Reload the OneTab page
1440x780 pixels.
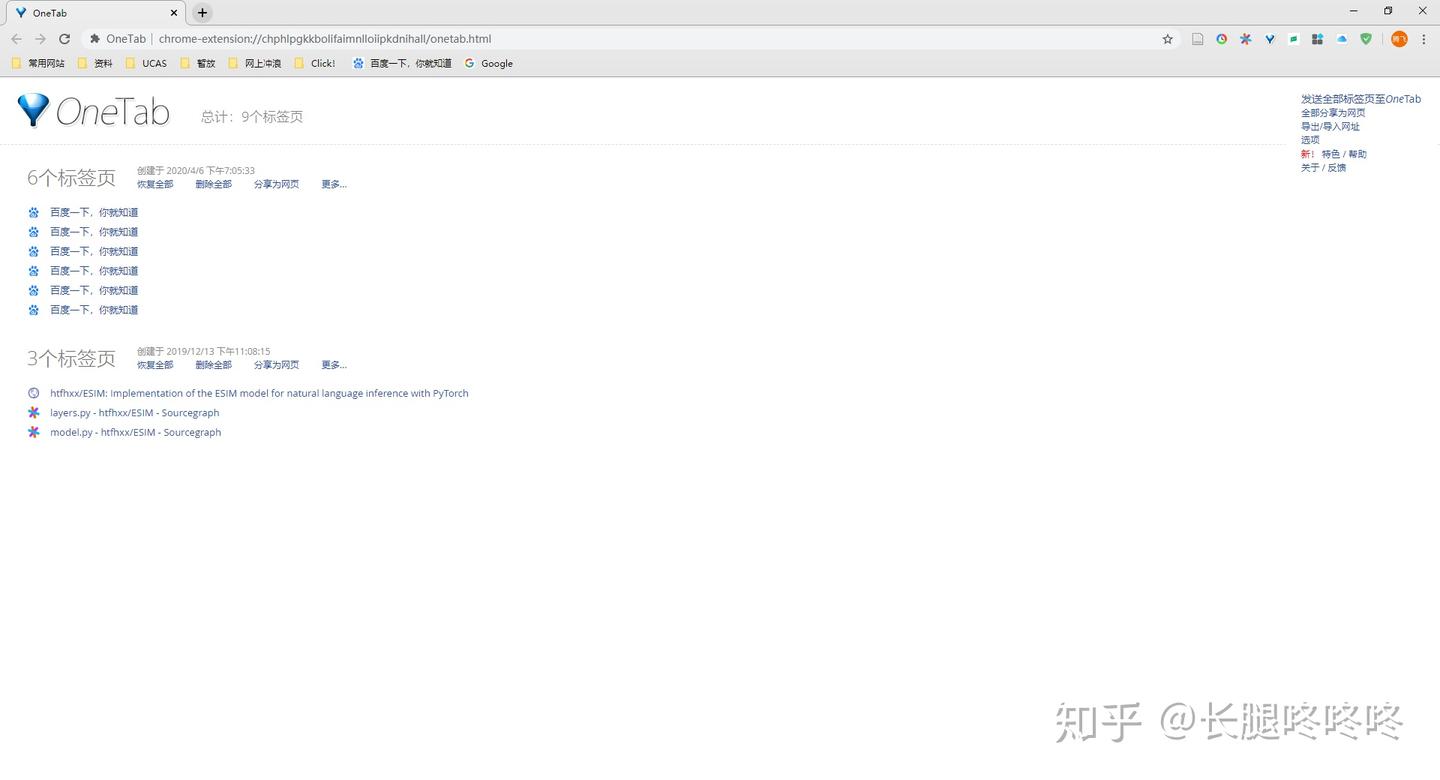65,39
